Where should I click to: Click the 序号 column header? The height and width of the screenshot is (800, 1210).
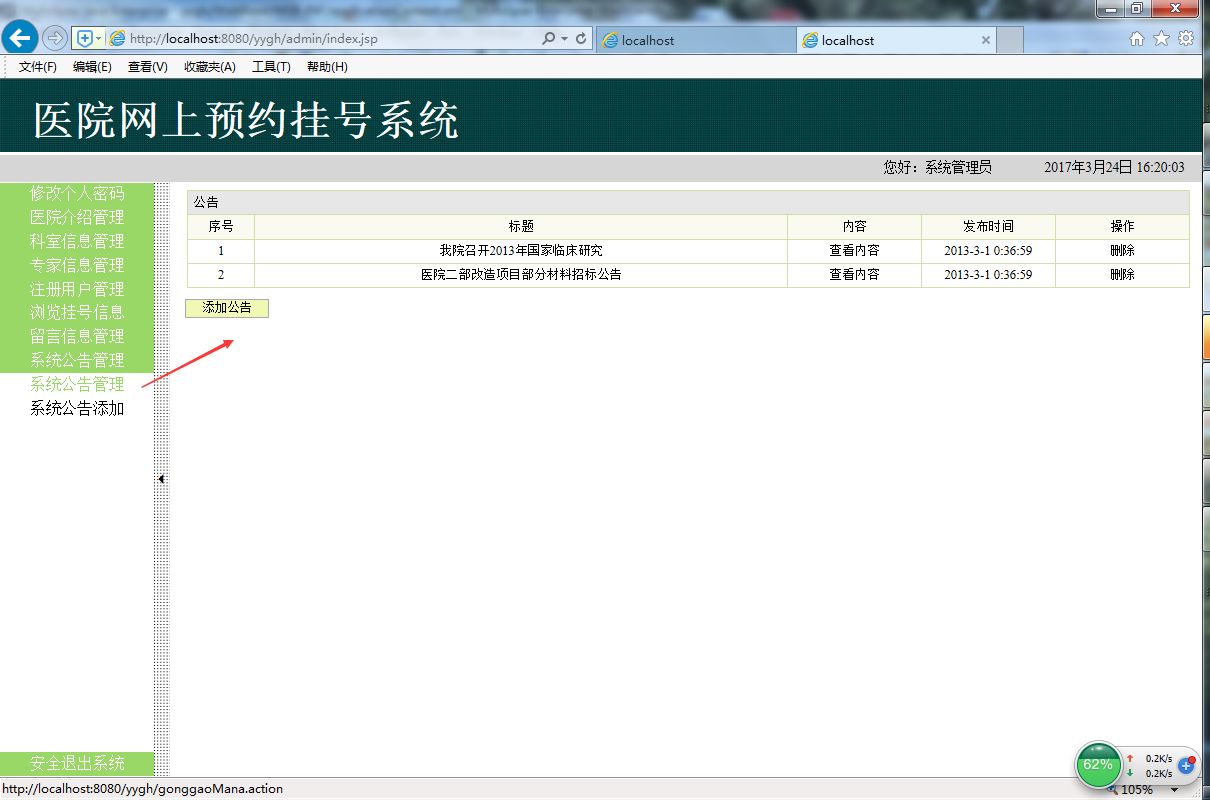[221, 227]
